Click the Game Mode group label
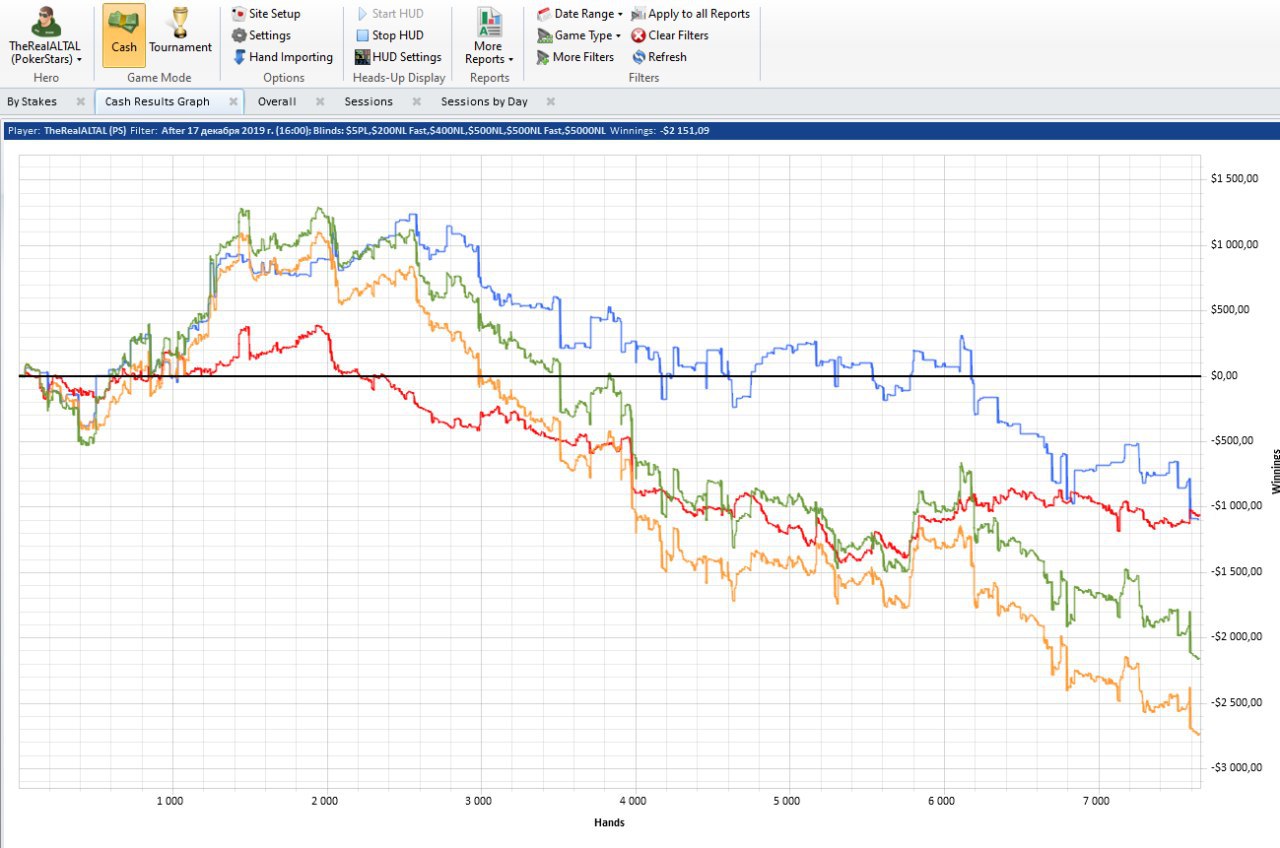 click(159, 78)
